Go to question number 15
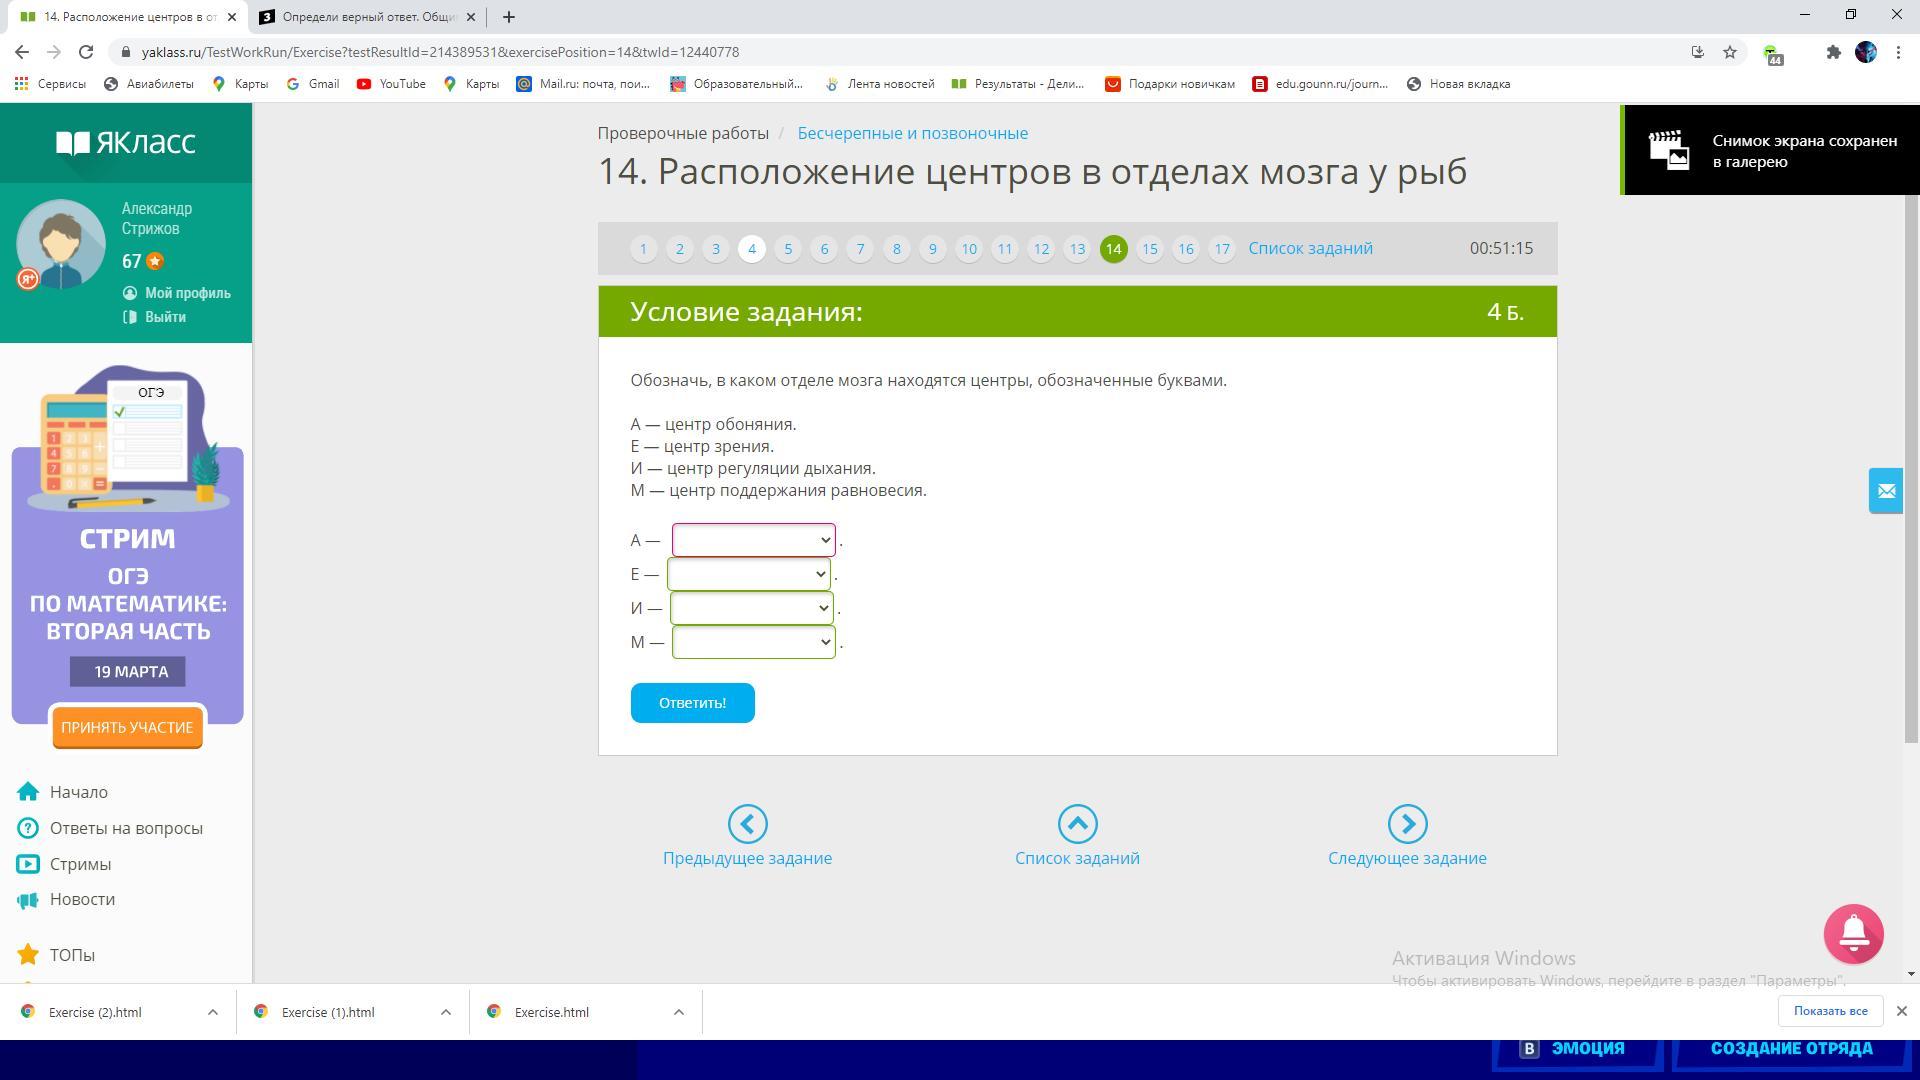The height and width of the screenshot is (1080, 1920). [x=1149, y=249]
